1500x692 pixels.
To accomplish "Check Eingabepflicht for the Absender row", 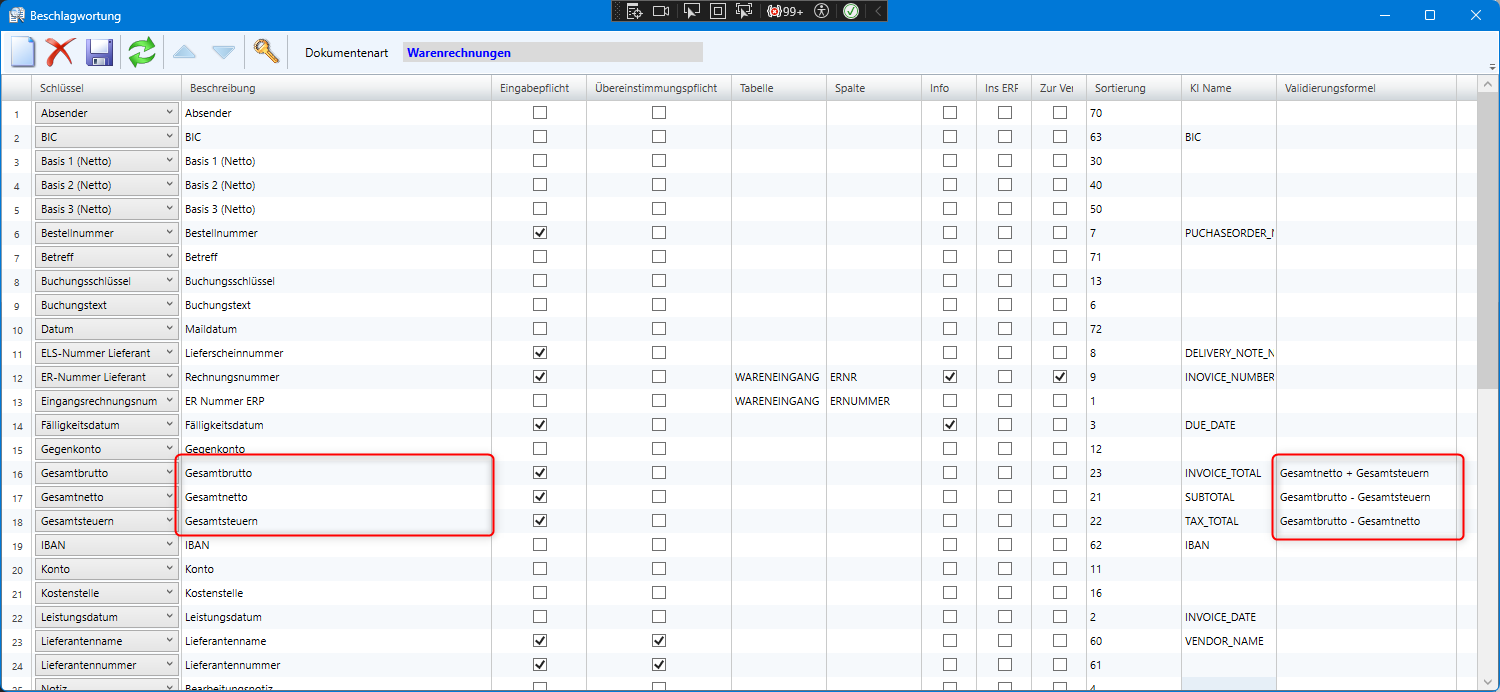I will click(x=540, y=113).
